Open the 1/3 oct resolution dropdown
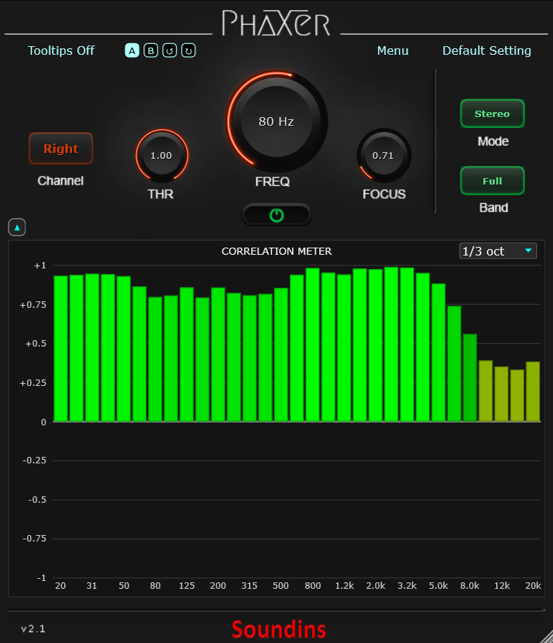This screenshot has width=553, height=643. coord(498,251)
